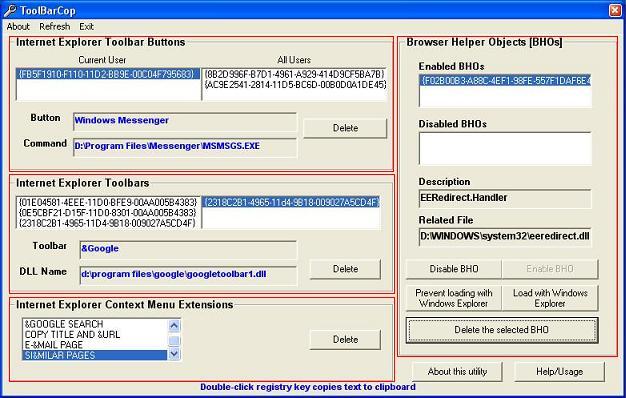Click scroll up arrow in context menu list

[174, 326]
